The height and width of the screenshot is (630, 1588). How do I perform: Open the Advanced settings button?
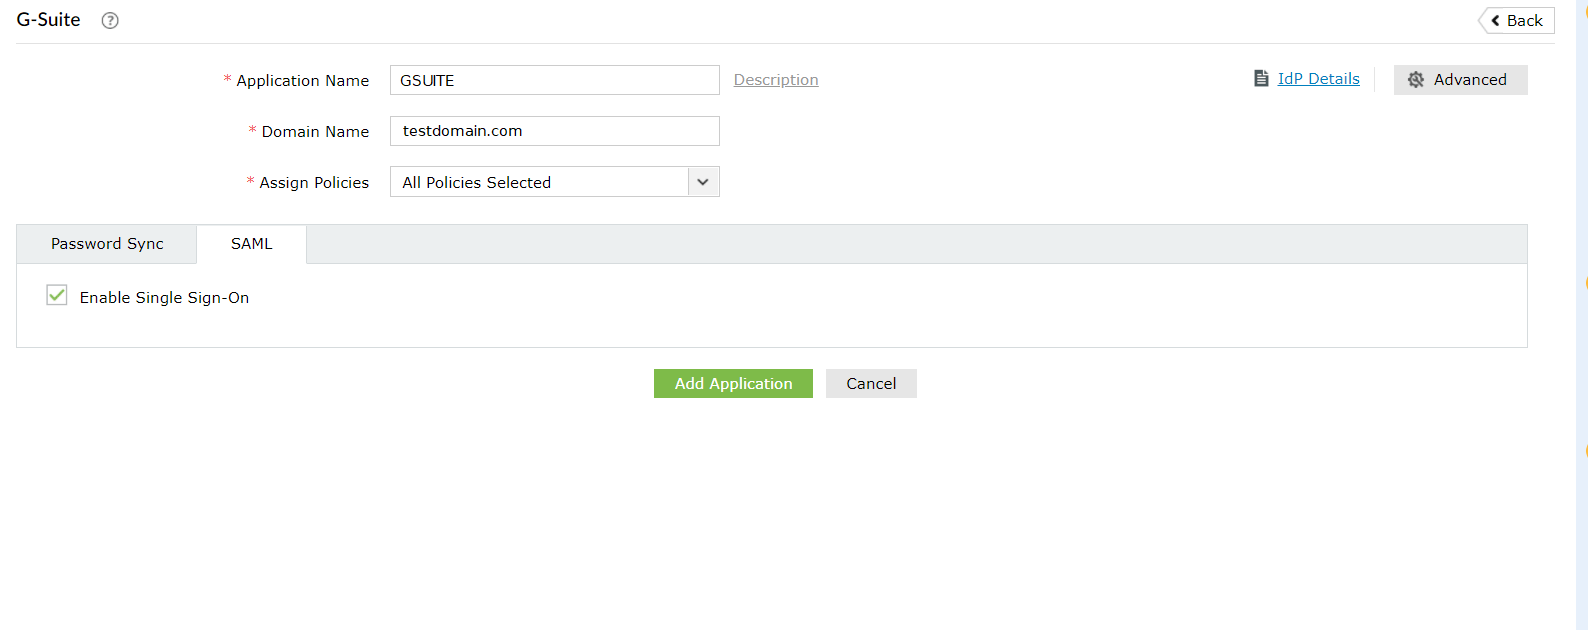point(1460,80)
